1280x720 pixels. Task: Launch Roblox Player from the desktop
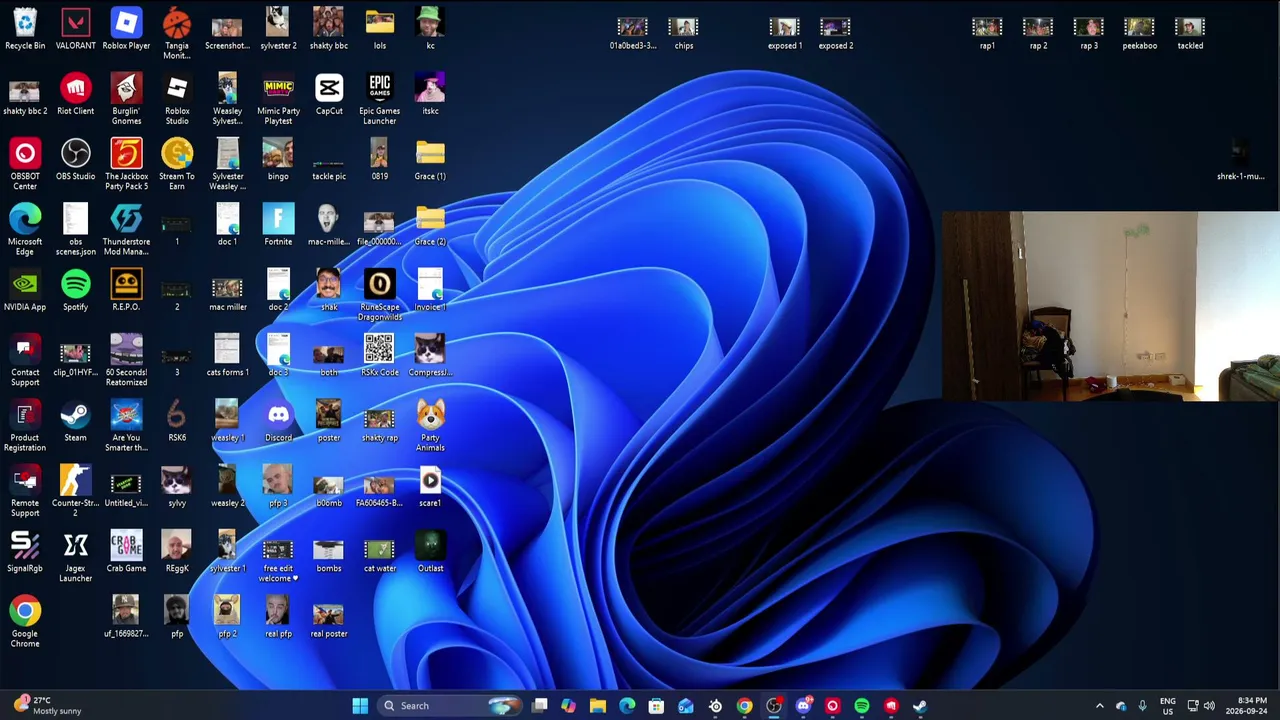tap(126, 28)
